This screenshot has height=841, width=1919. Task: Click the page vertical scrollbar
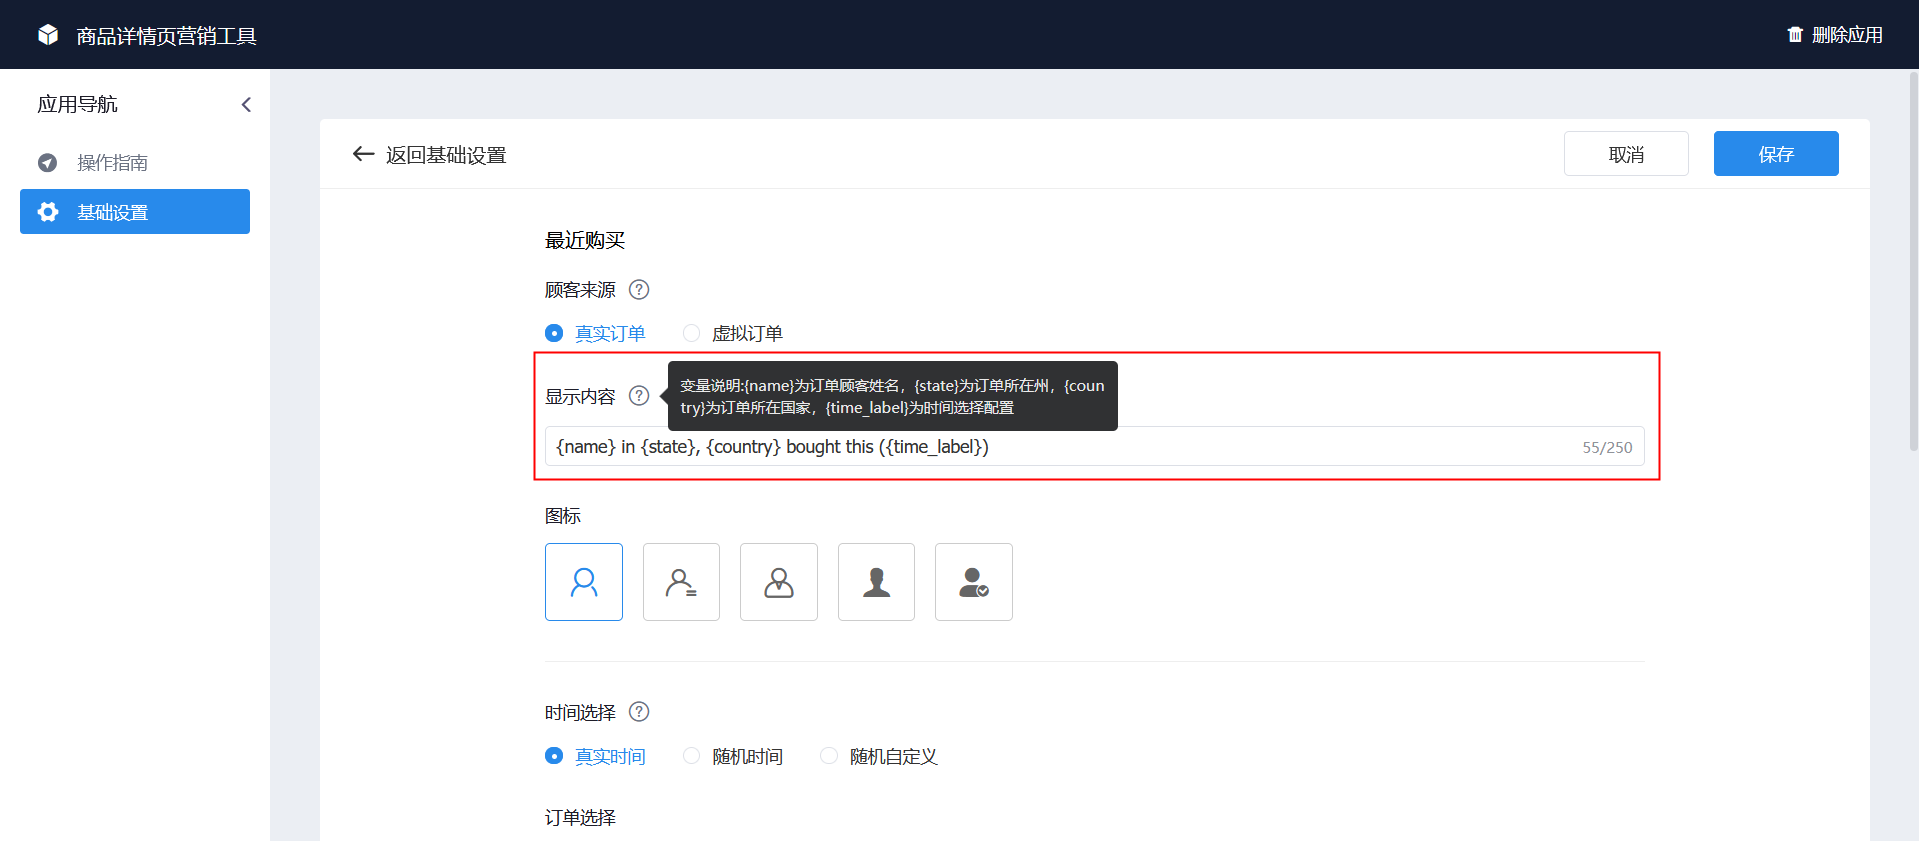(x=1913, y=260)
